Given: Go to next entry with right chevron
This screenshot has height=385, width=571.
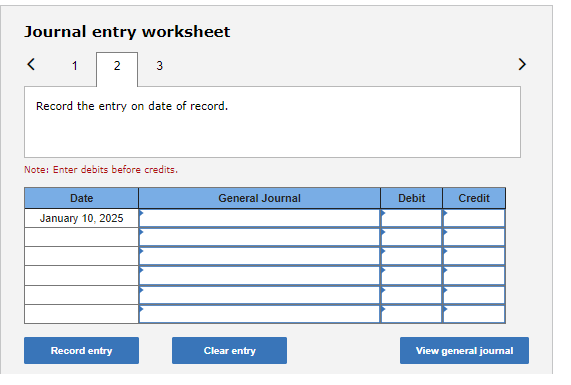Looking at the screenshot, I should 522,64.
